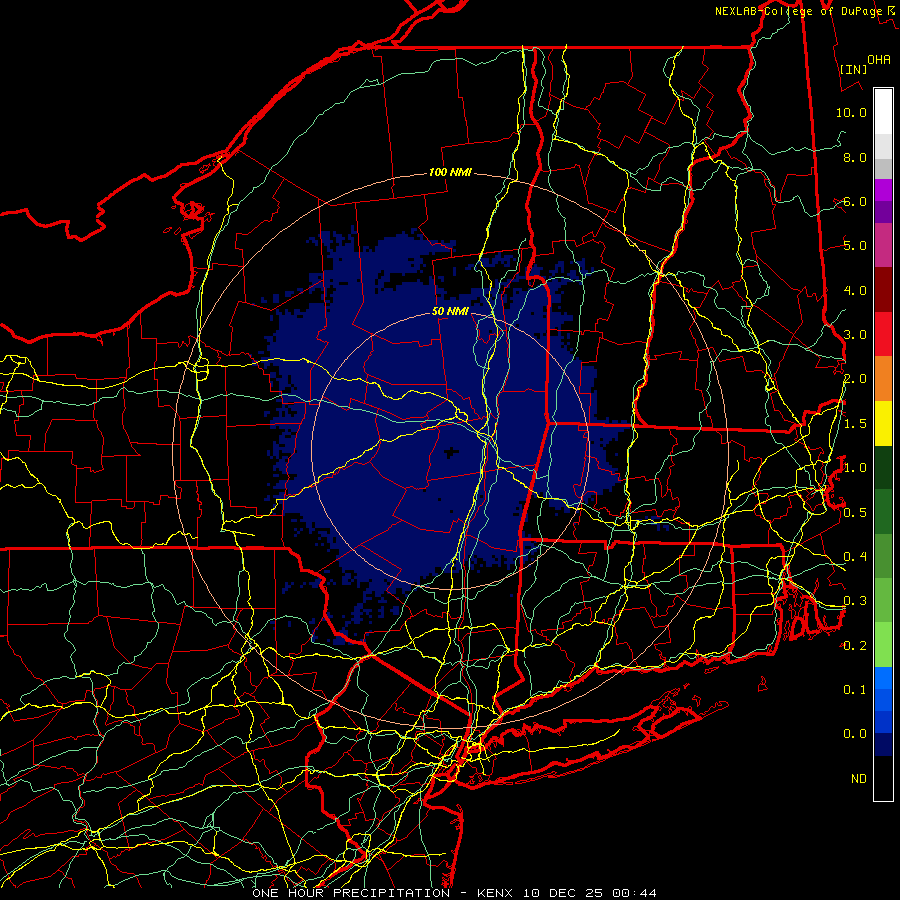
Task: Click the 6.0 legend value
Action: [855, 201]
